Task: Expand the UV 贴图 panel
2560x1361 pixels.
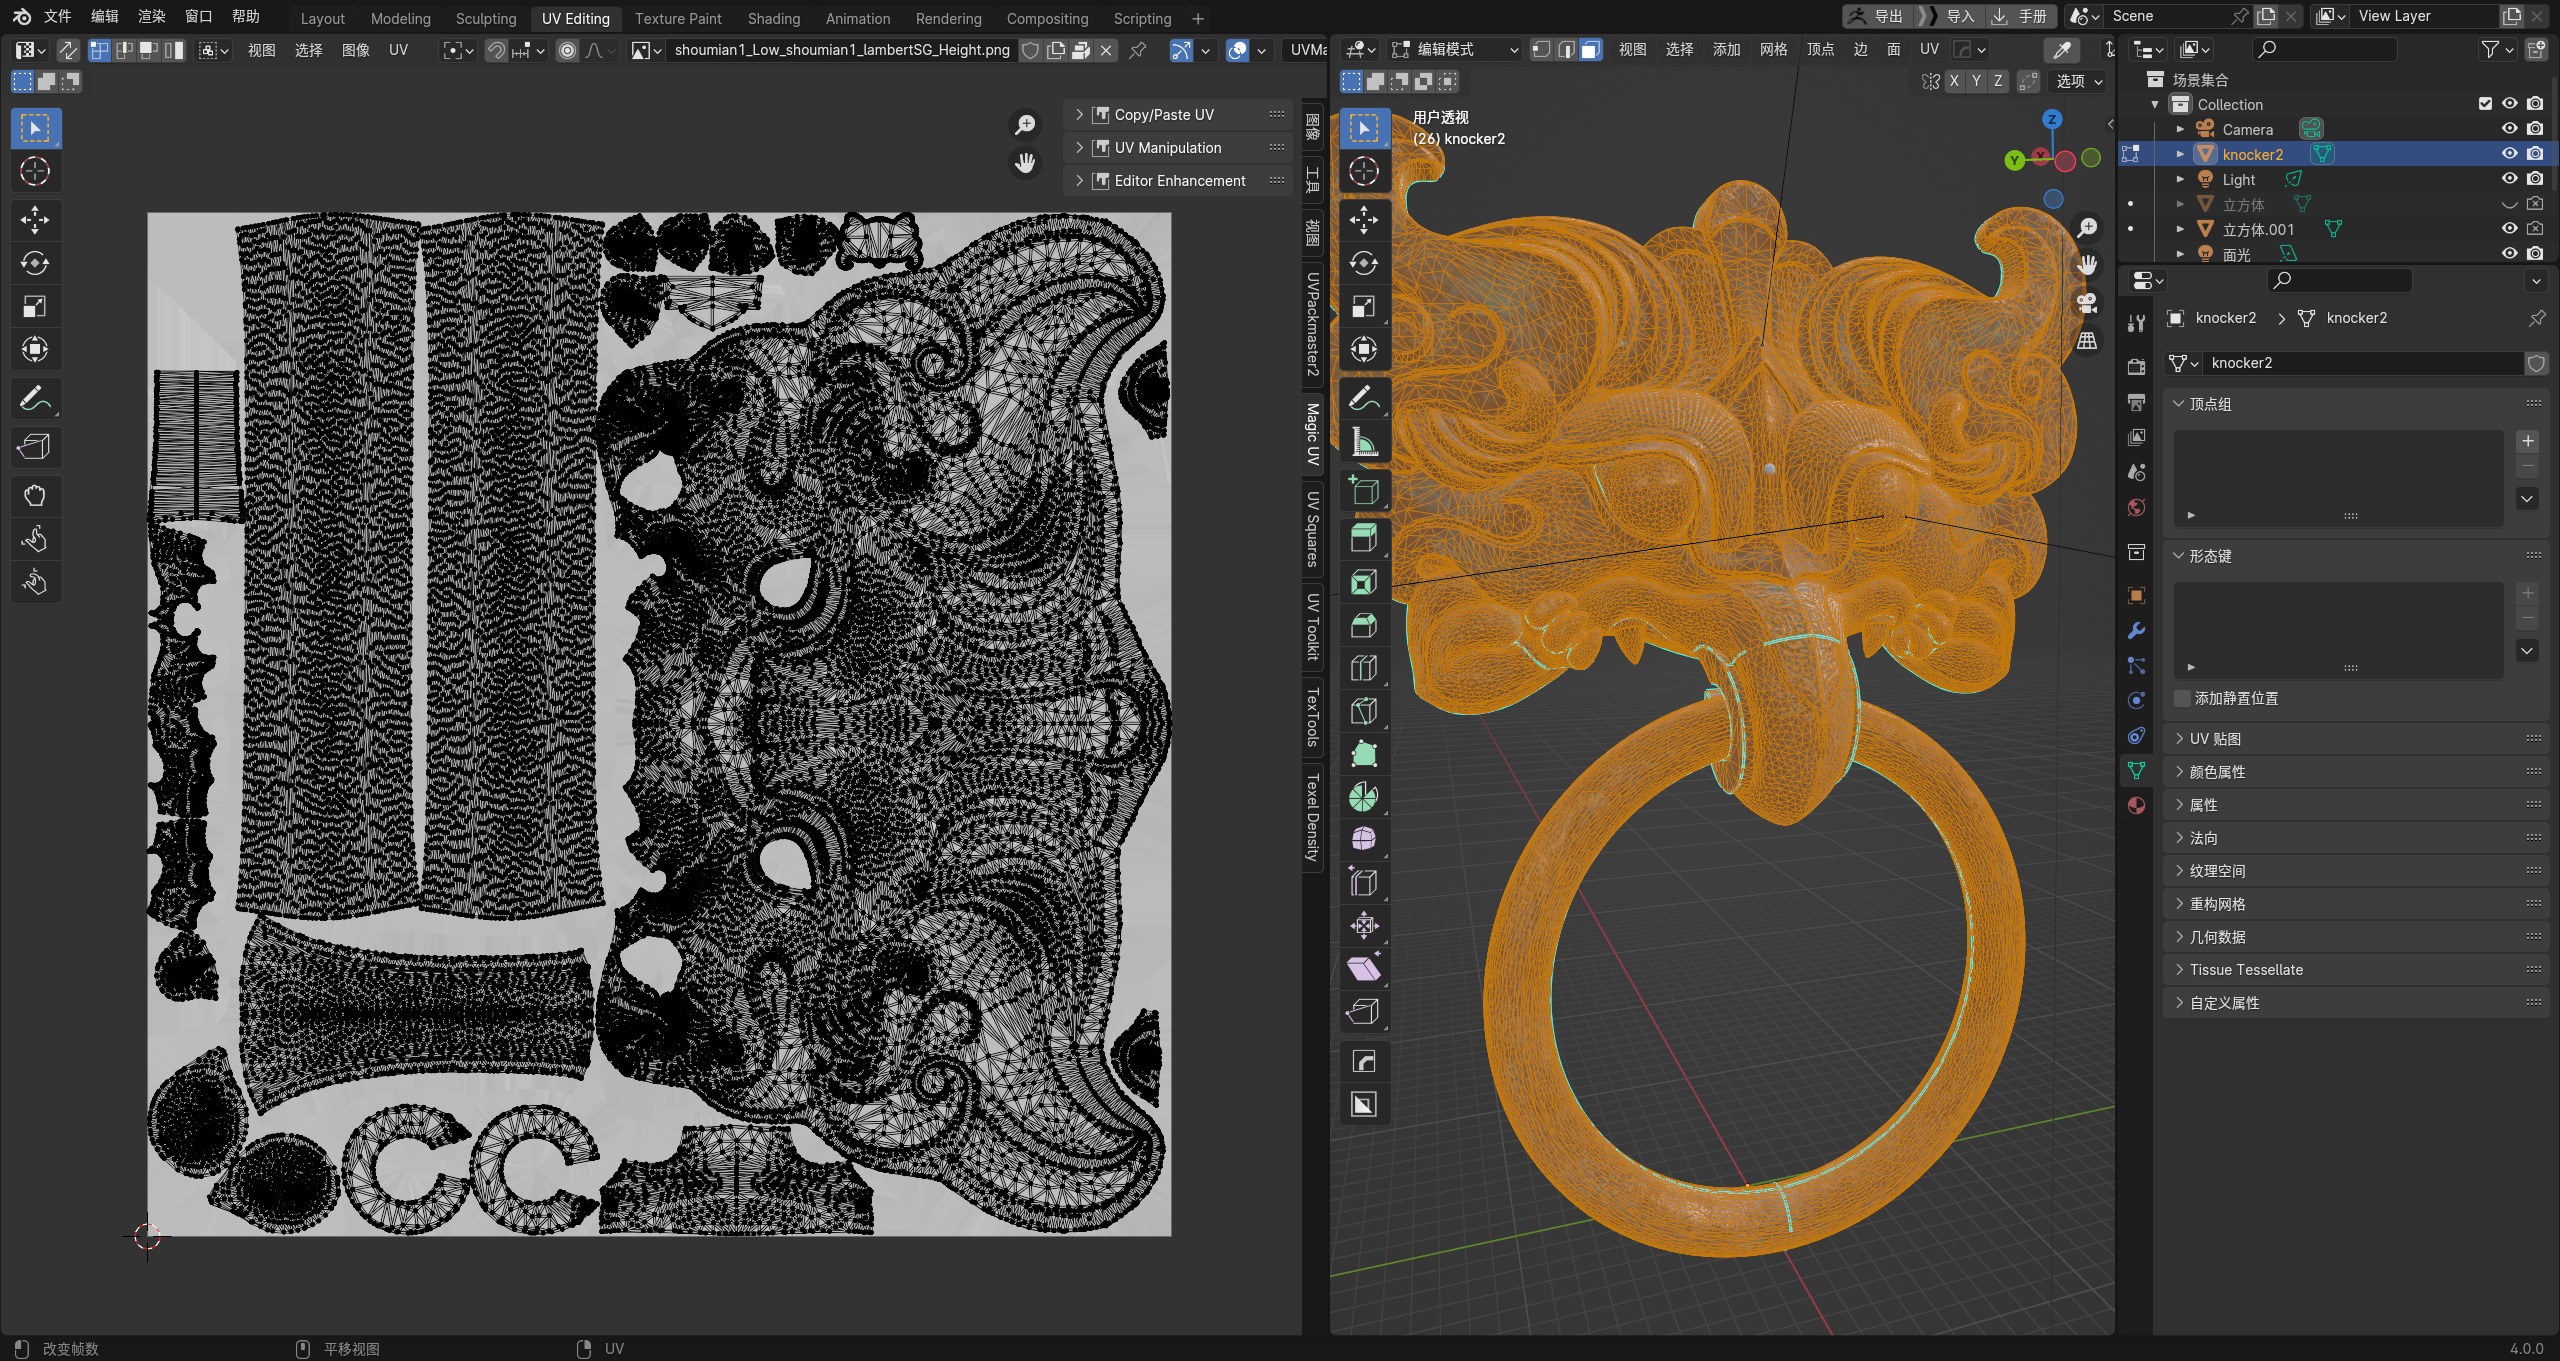Action: click(2214, 739)
